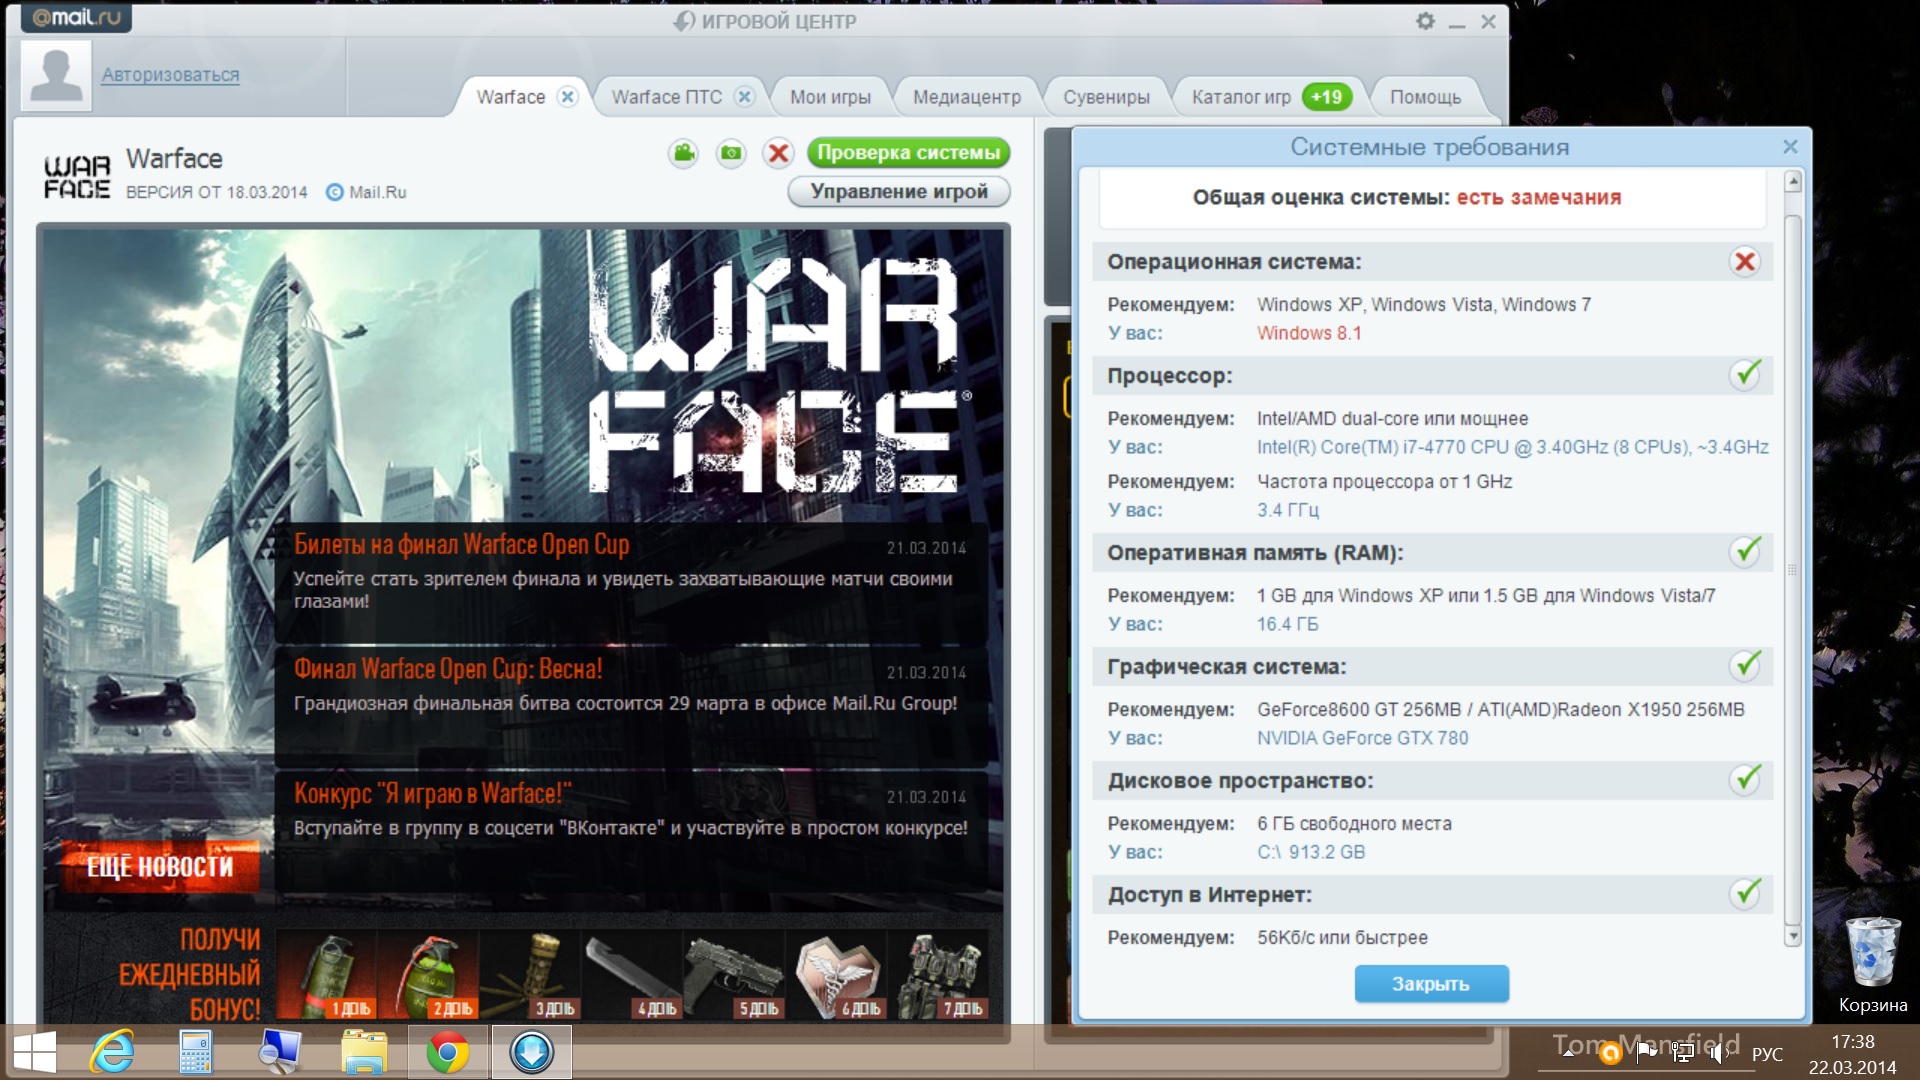Switch to the Warface ПТС tab
Screen dimensions: 1920x1080
coord(666,97)
